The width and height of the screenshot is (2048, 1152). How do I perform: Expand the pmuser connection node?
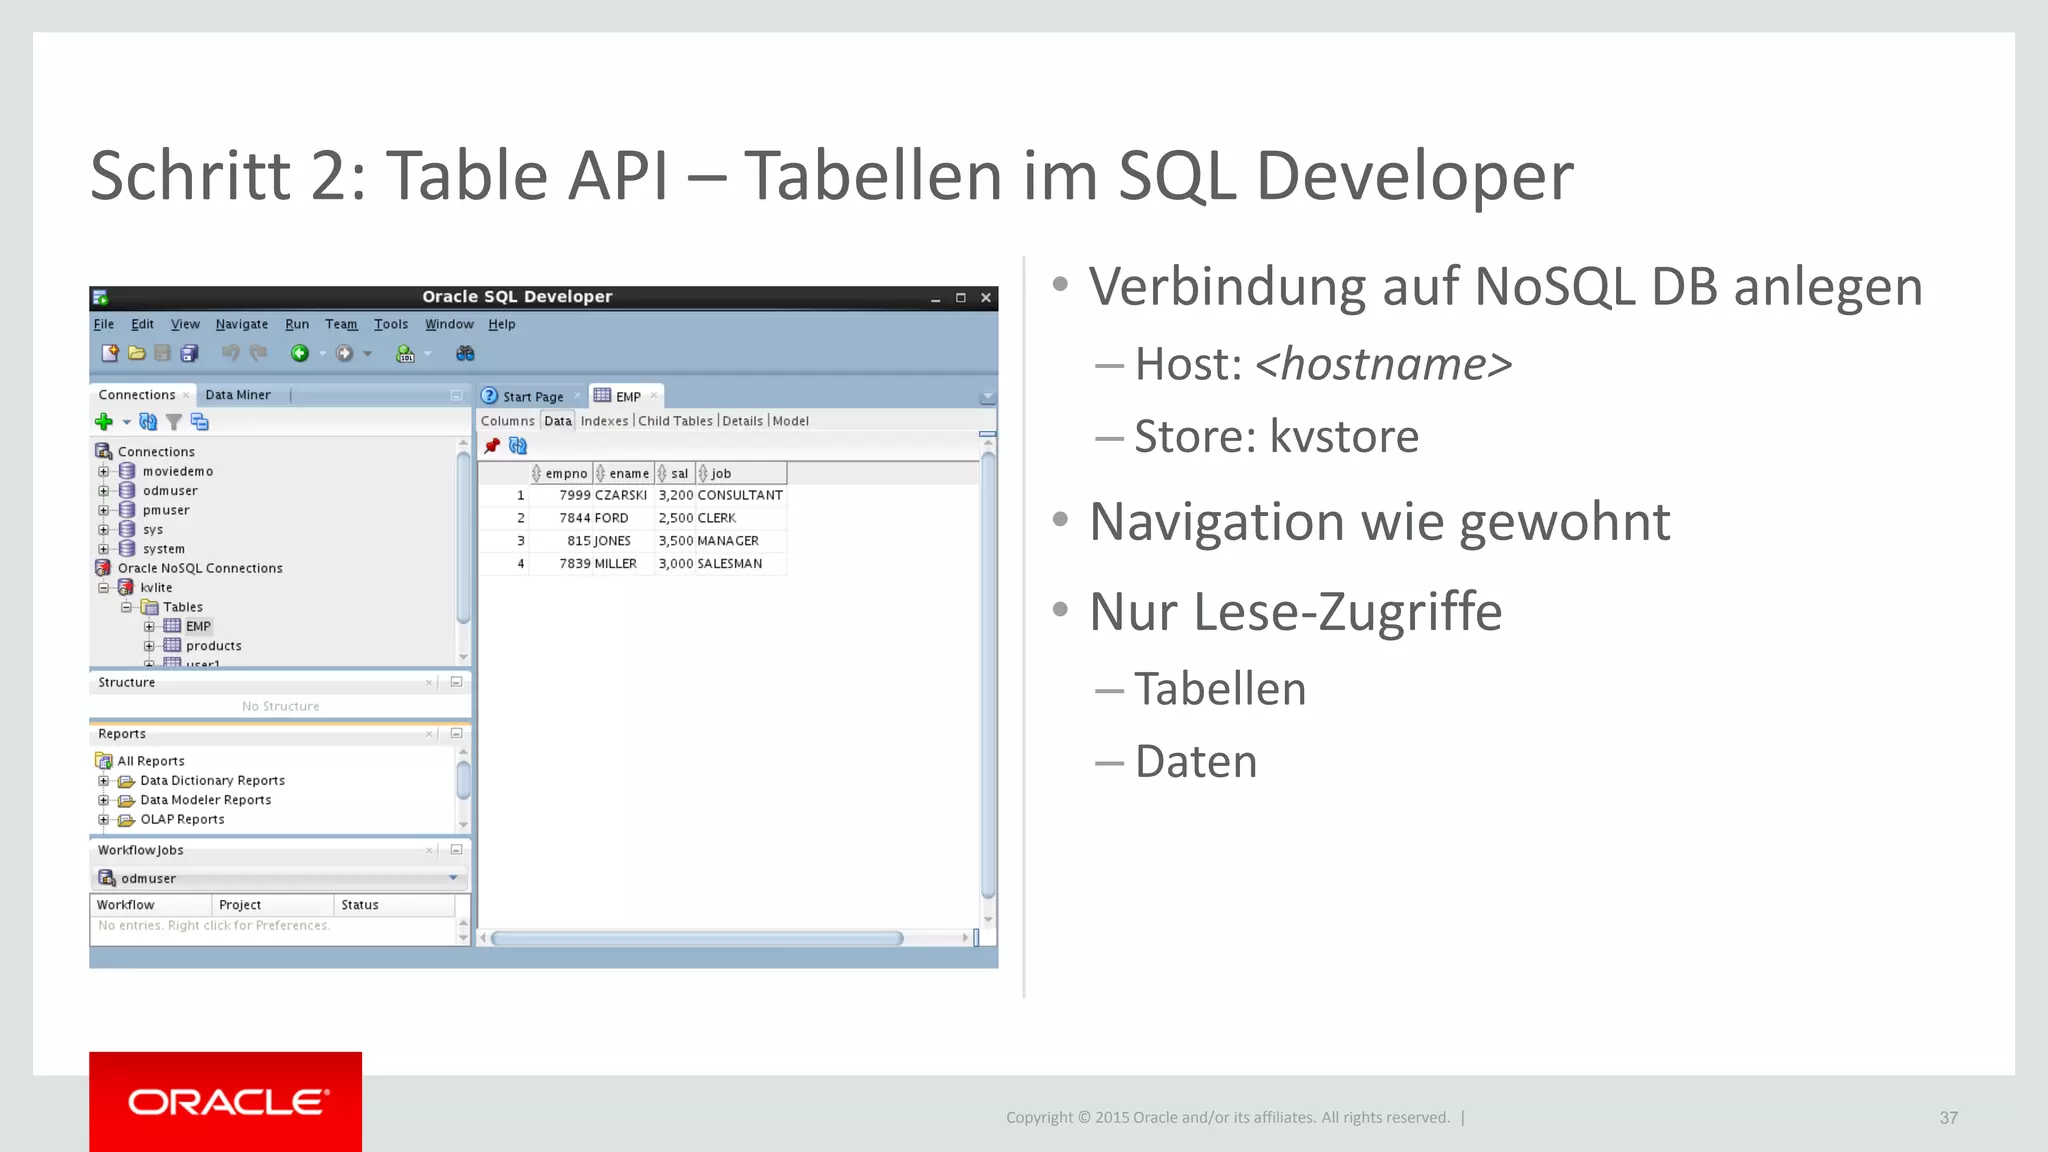click(103, 510)
